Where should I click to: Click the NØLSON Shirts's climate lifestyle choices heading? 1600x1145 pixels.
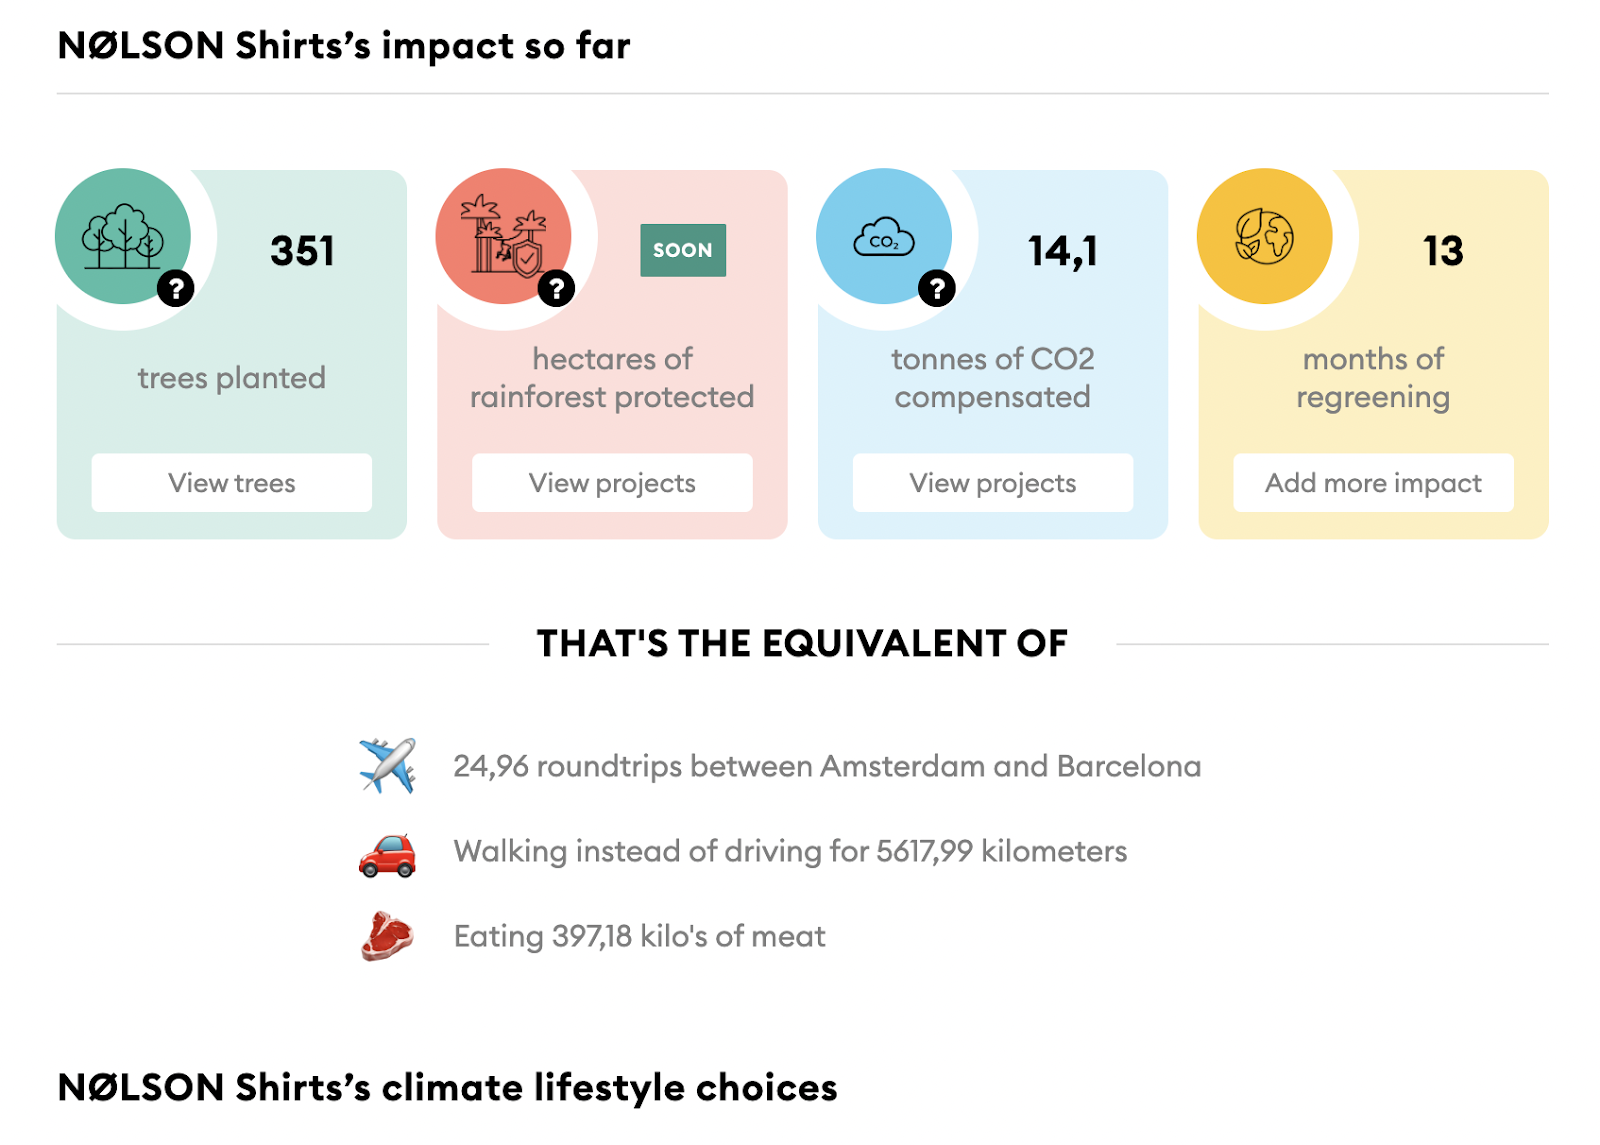(447, 1088)
